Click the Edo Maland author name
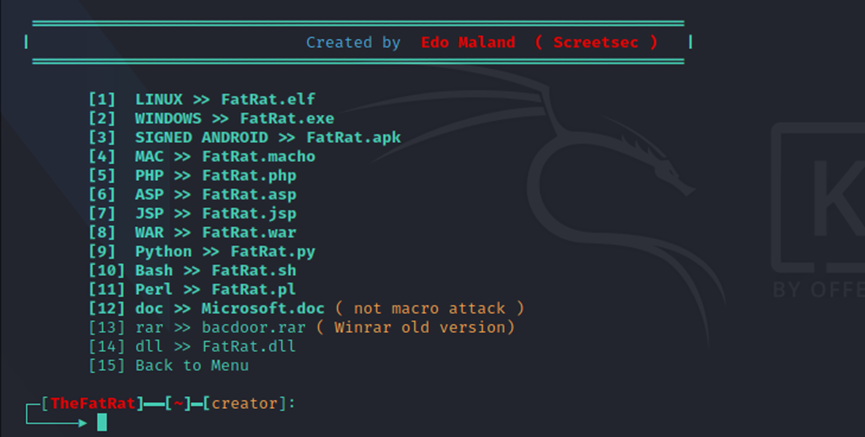Image resolution: width=865 pixels, height=437 pixels. [x=468, y=42]
